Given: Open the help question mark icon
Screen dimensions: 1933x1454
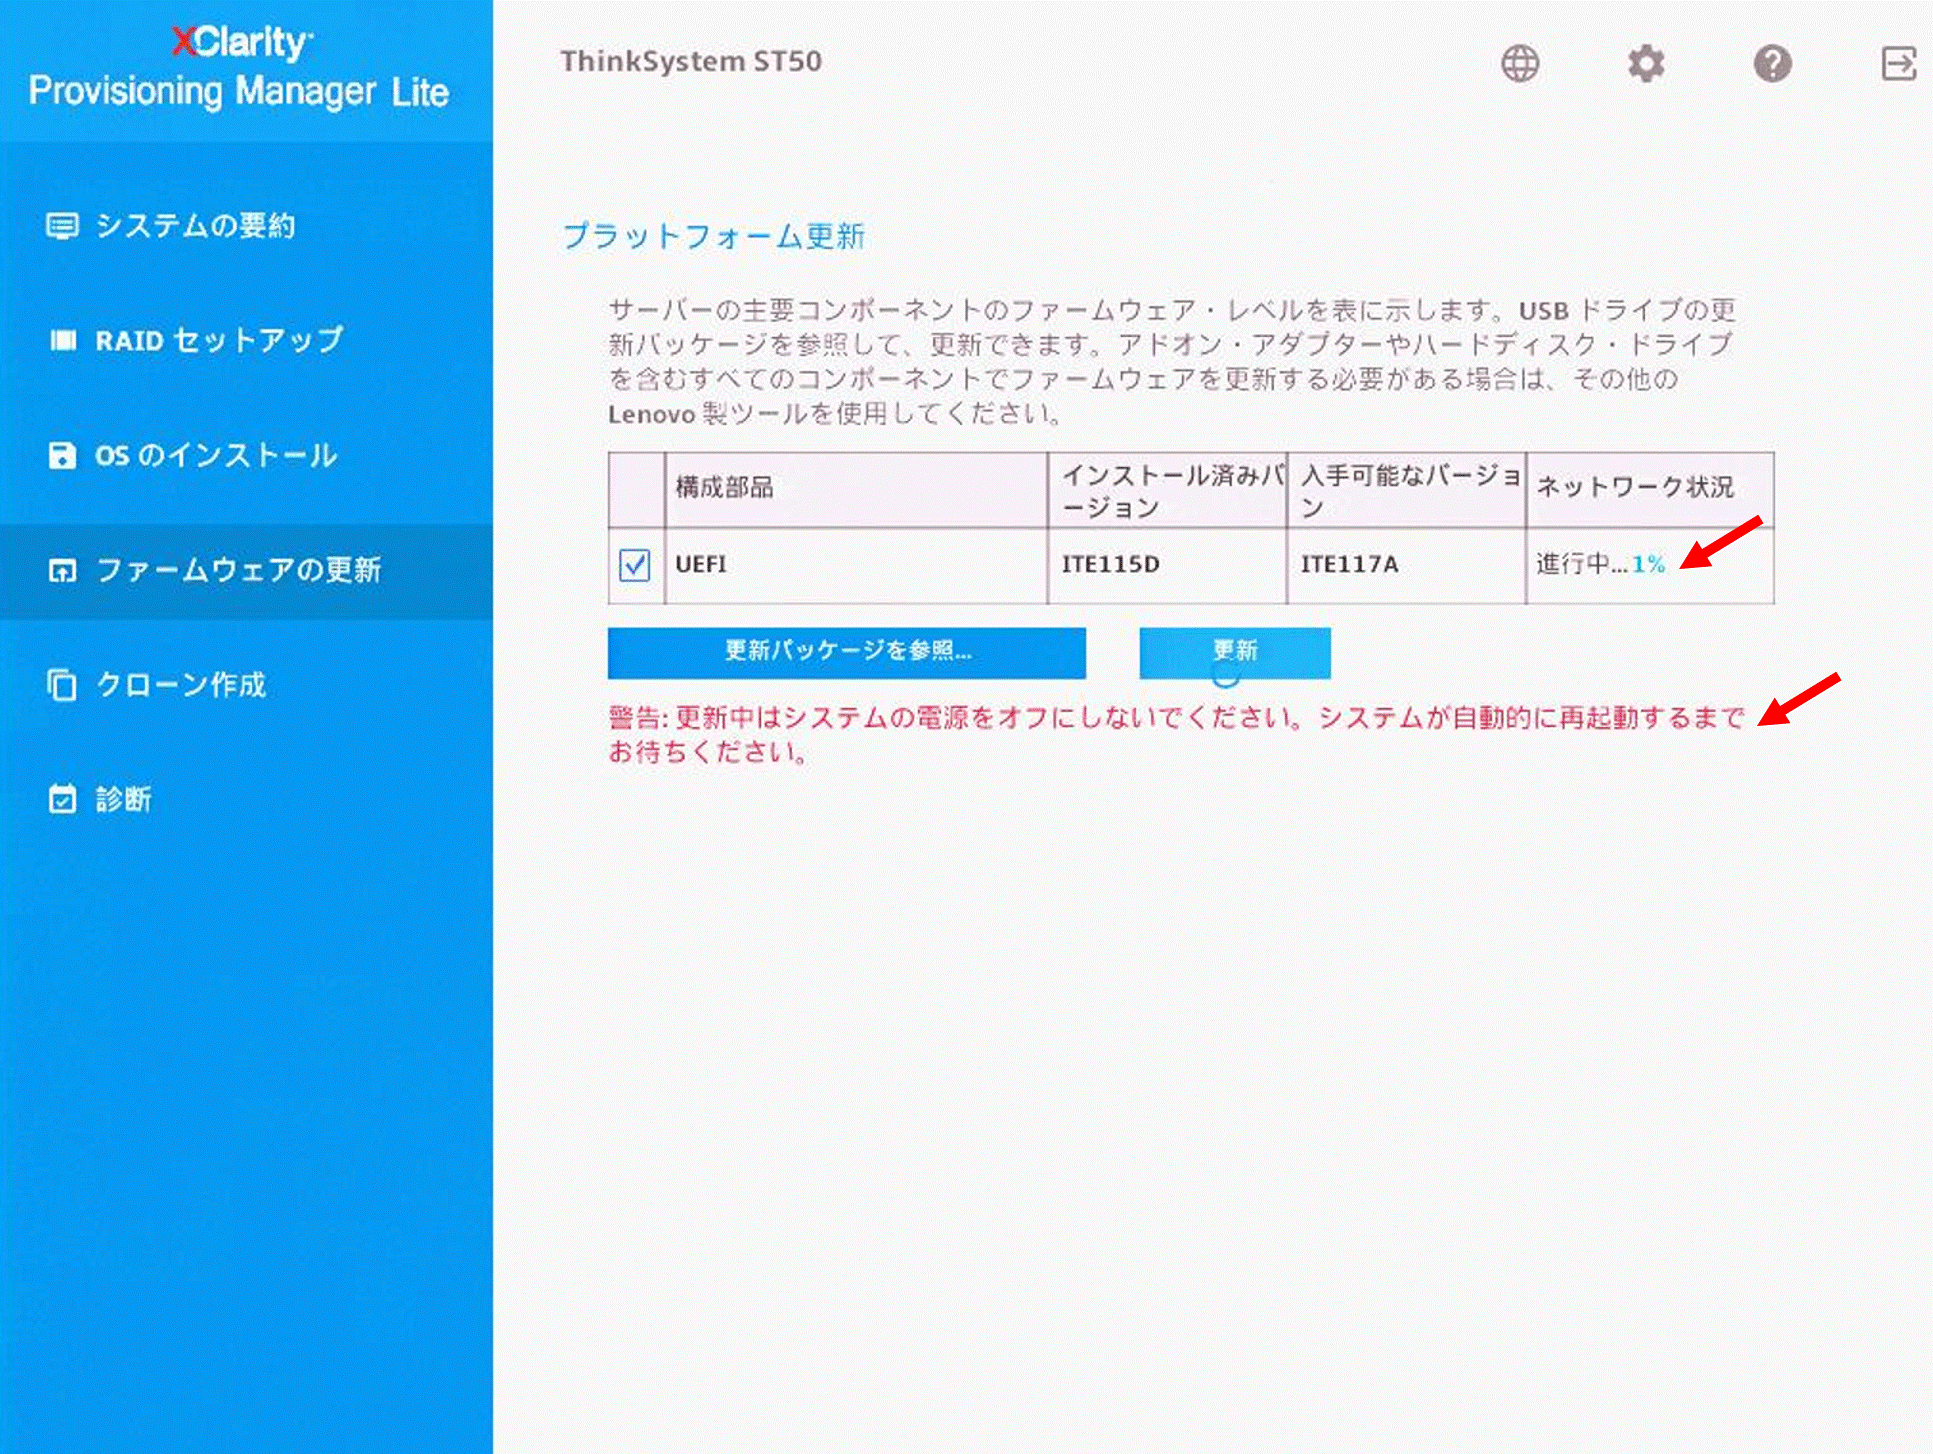Looking at the screenshot, I should [x=1772, y=64].
